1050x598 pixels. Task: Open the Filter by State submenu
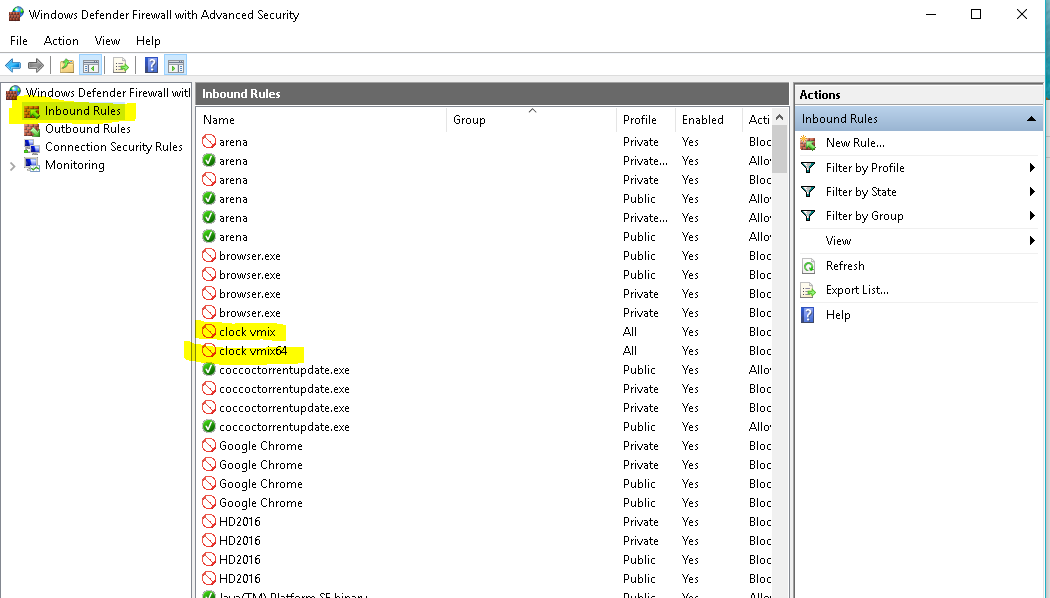tap(861, 192)
